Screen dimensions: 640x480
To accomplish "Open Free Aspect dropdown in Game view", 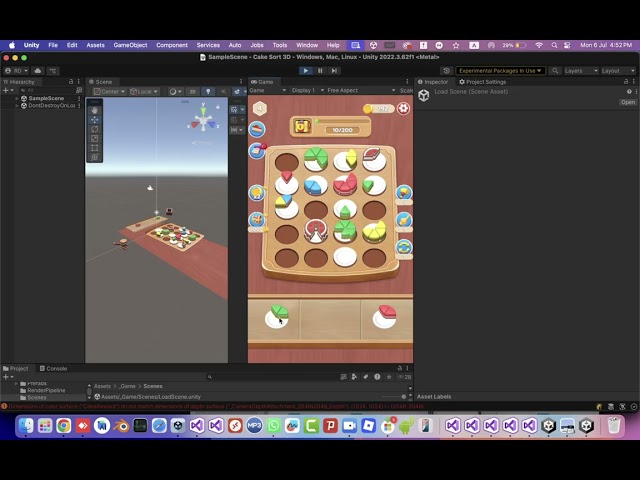I will tap(361, 90).
